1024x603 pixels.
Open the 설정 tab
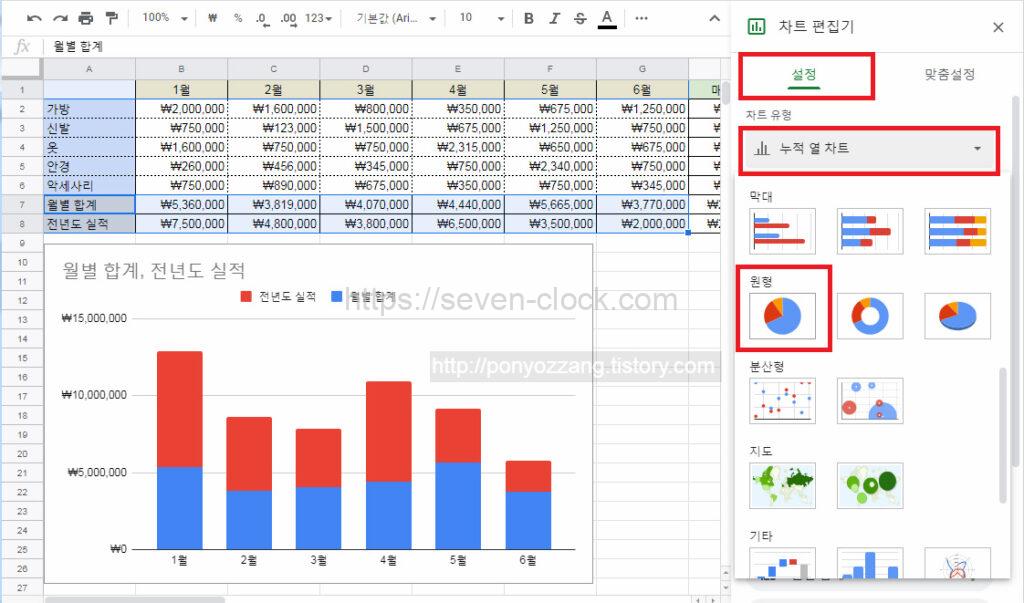point(805,75)
